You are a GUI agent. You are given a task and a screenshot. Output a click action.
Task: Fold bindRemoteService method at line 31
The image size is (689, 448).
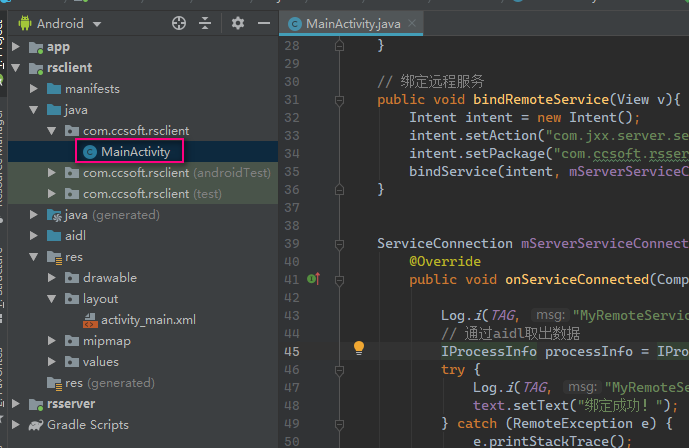pyautogui.click(x=339, y=101)
